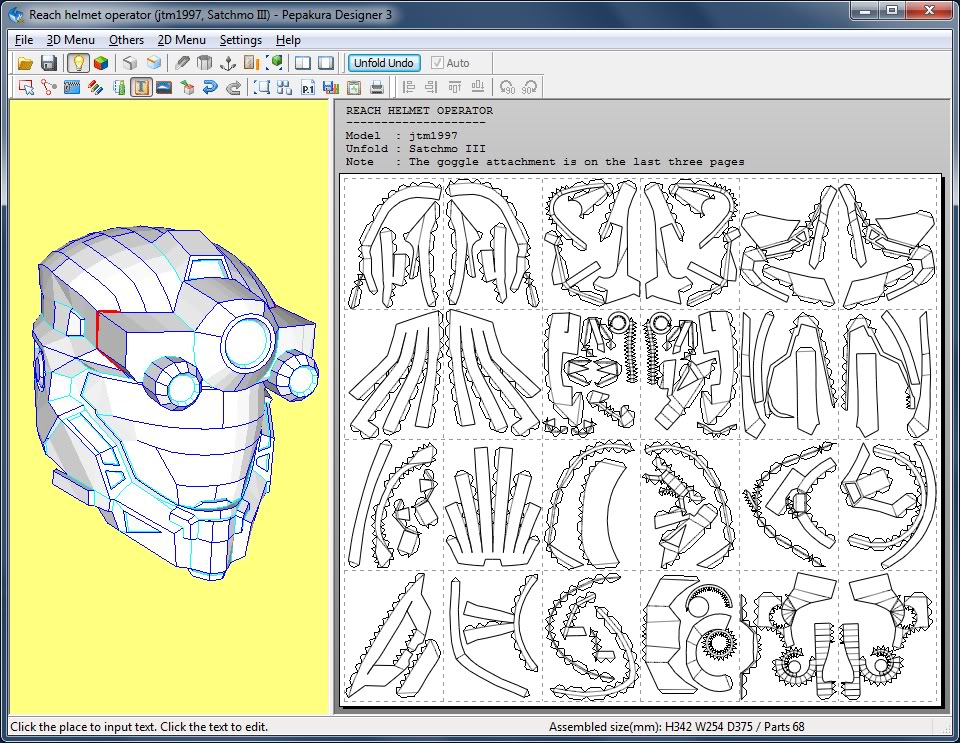Open the 3D Menu
This screenshot has width=960, height=743.
pos(70,40)
